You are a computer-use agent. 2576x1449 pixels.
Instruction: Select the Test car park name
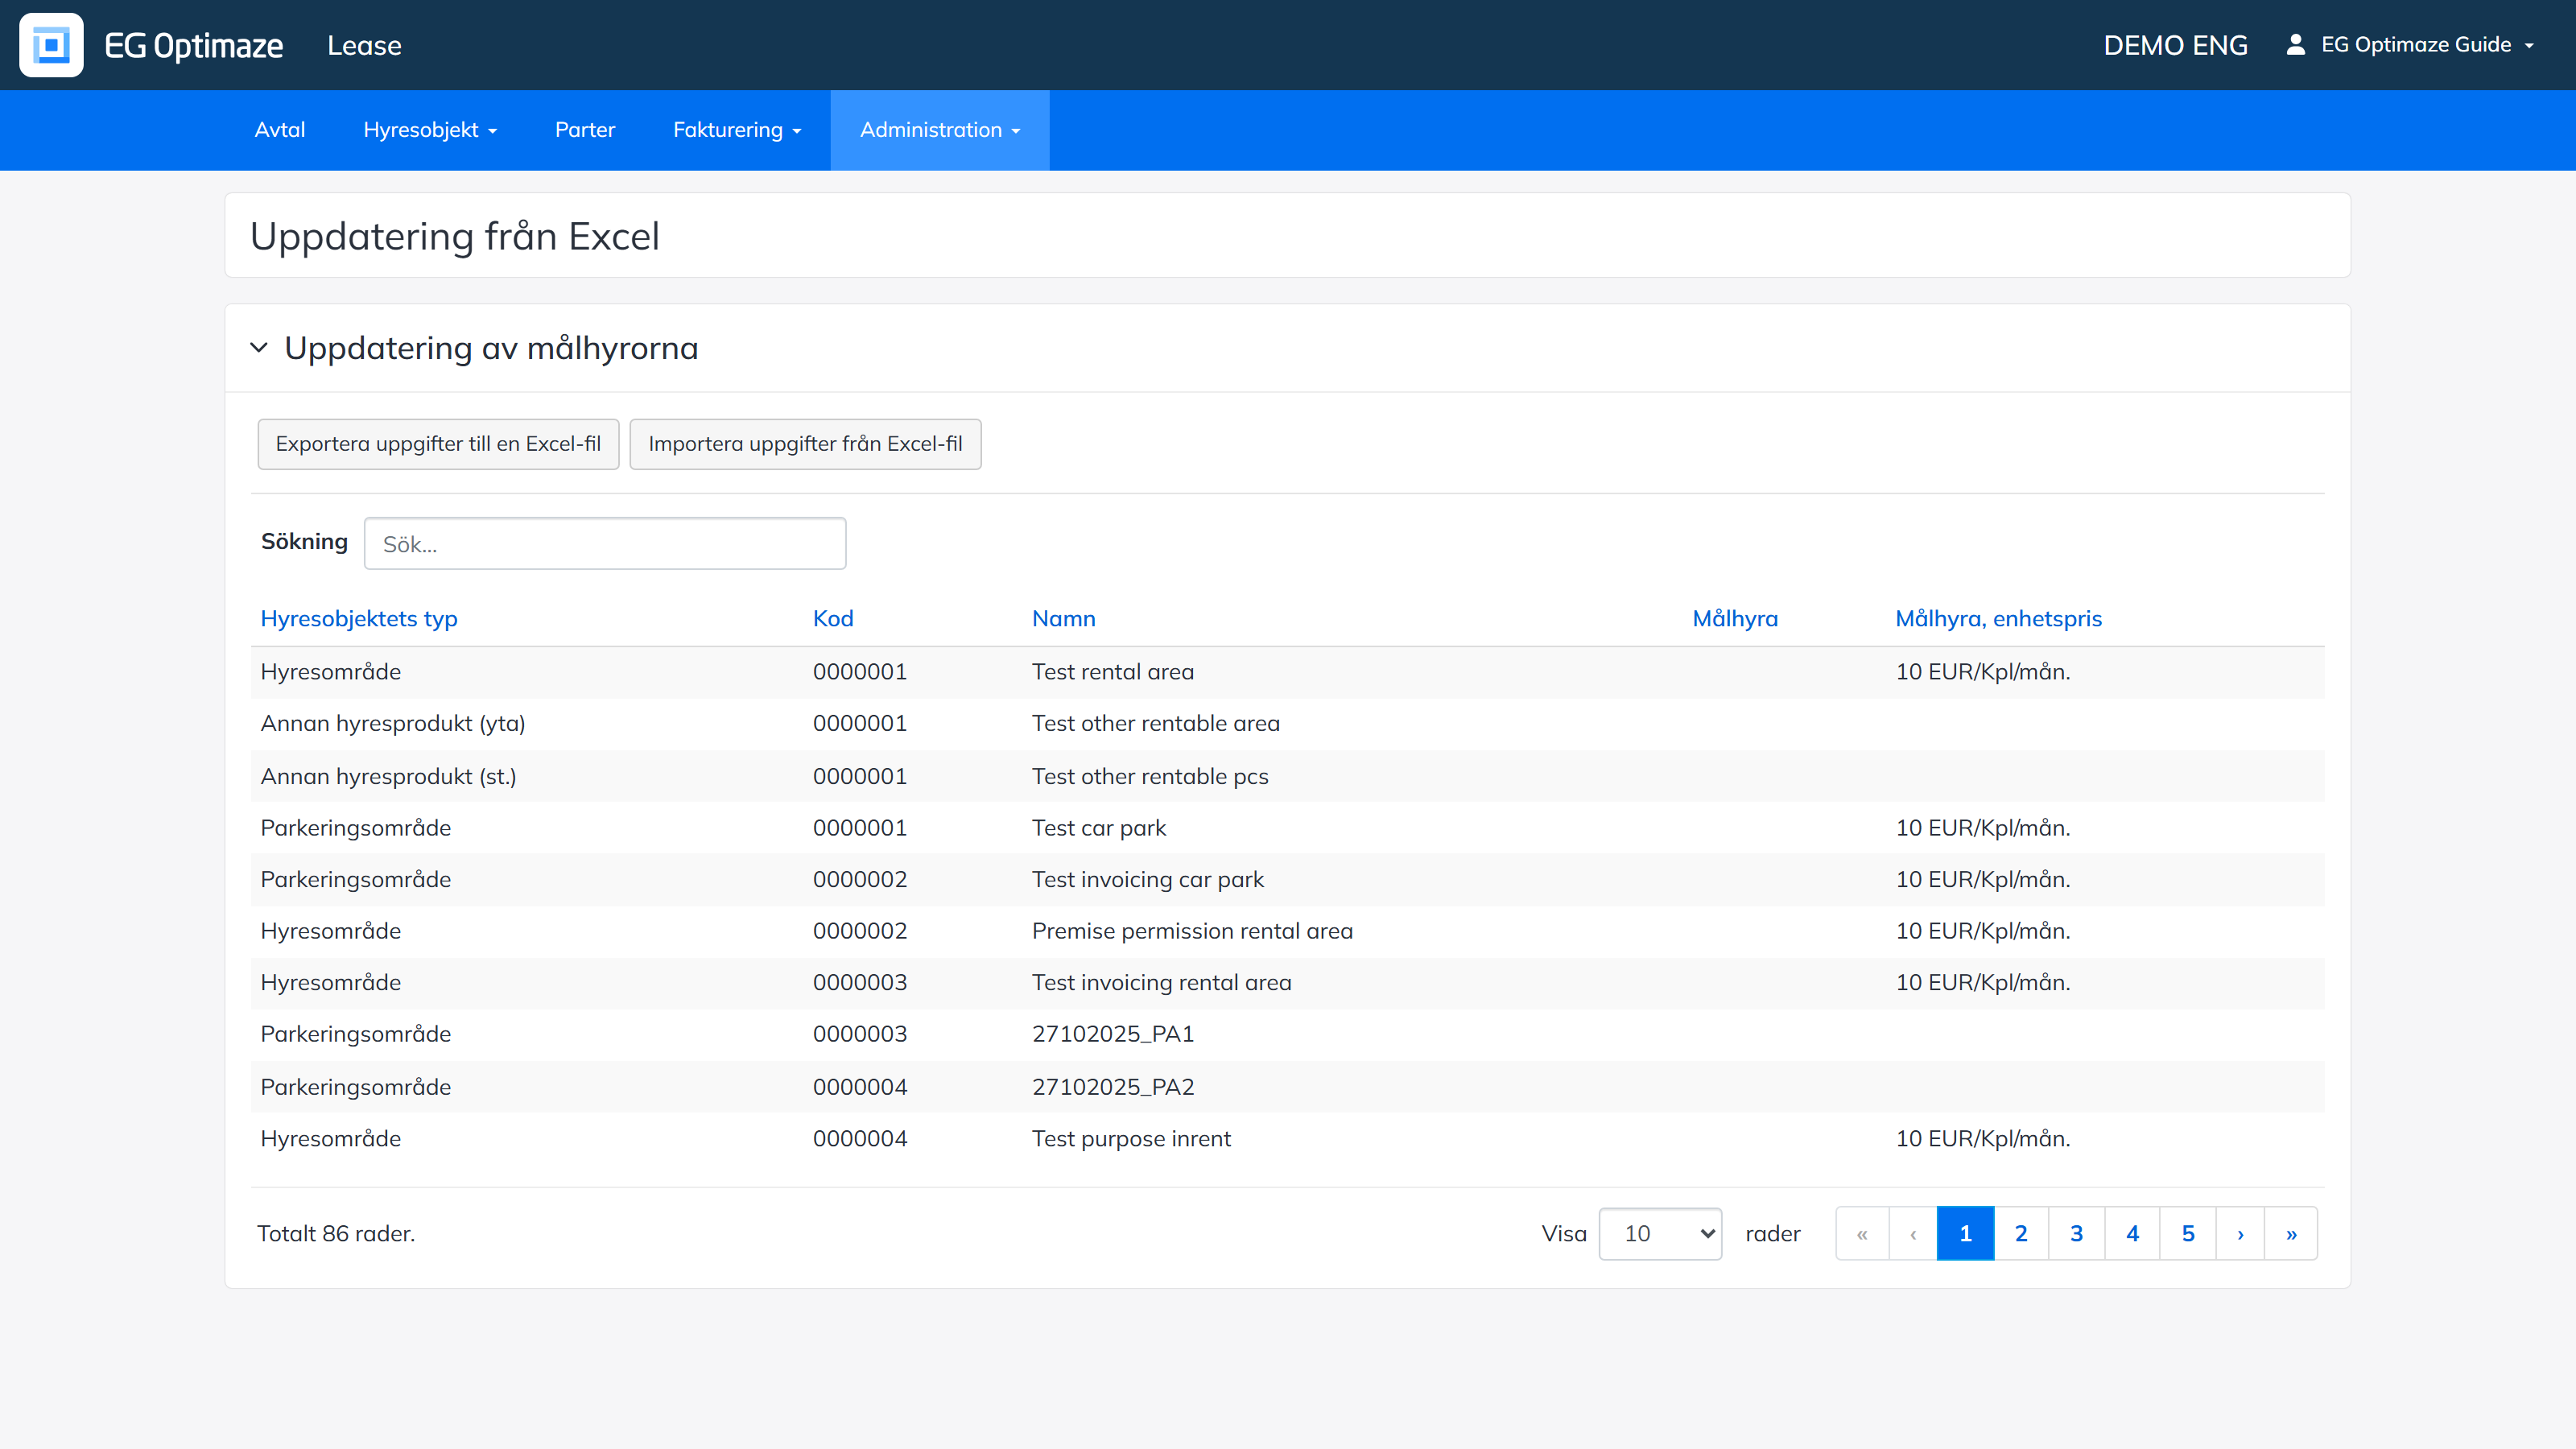click(1099, 828)
